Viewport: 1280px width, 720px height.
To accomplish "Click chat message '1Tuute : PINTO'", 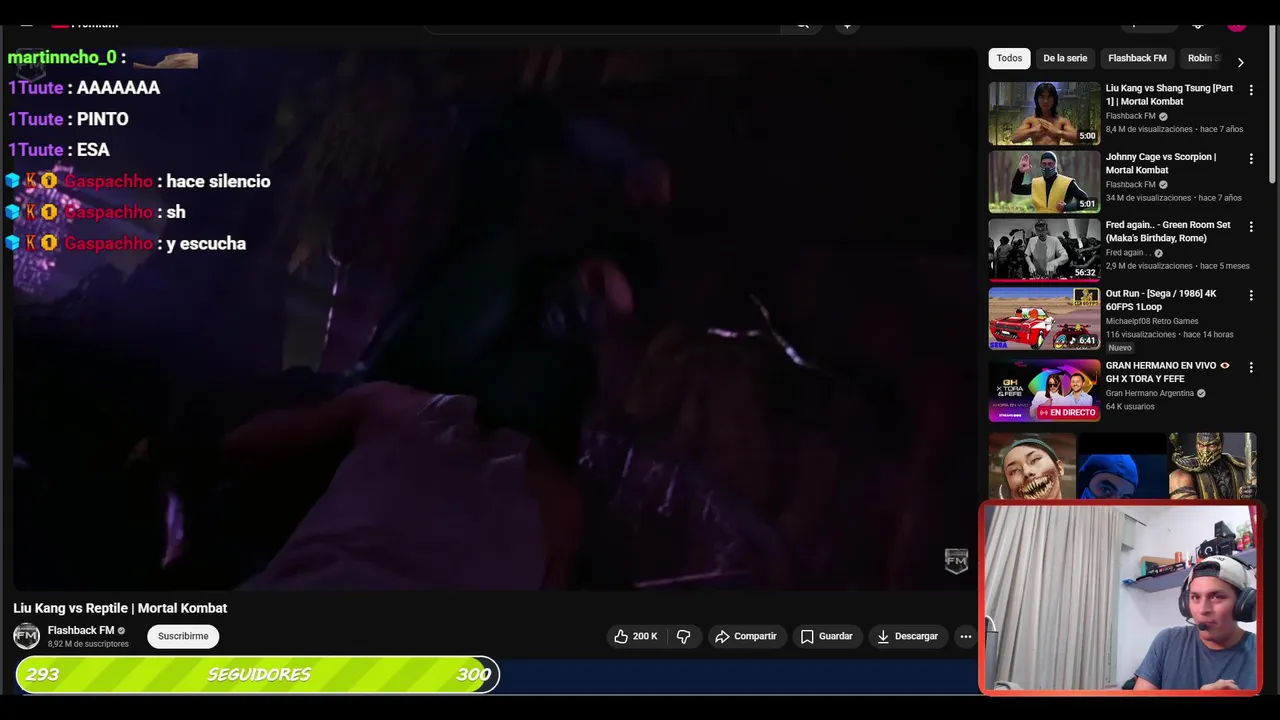I will click(68, 119).
